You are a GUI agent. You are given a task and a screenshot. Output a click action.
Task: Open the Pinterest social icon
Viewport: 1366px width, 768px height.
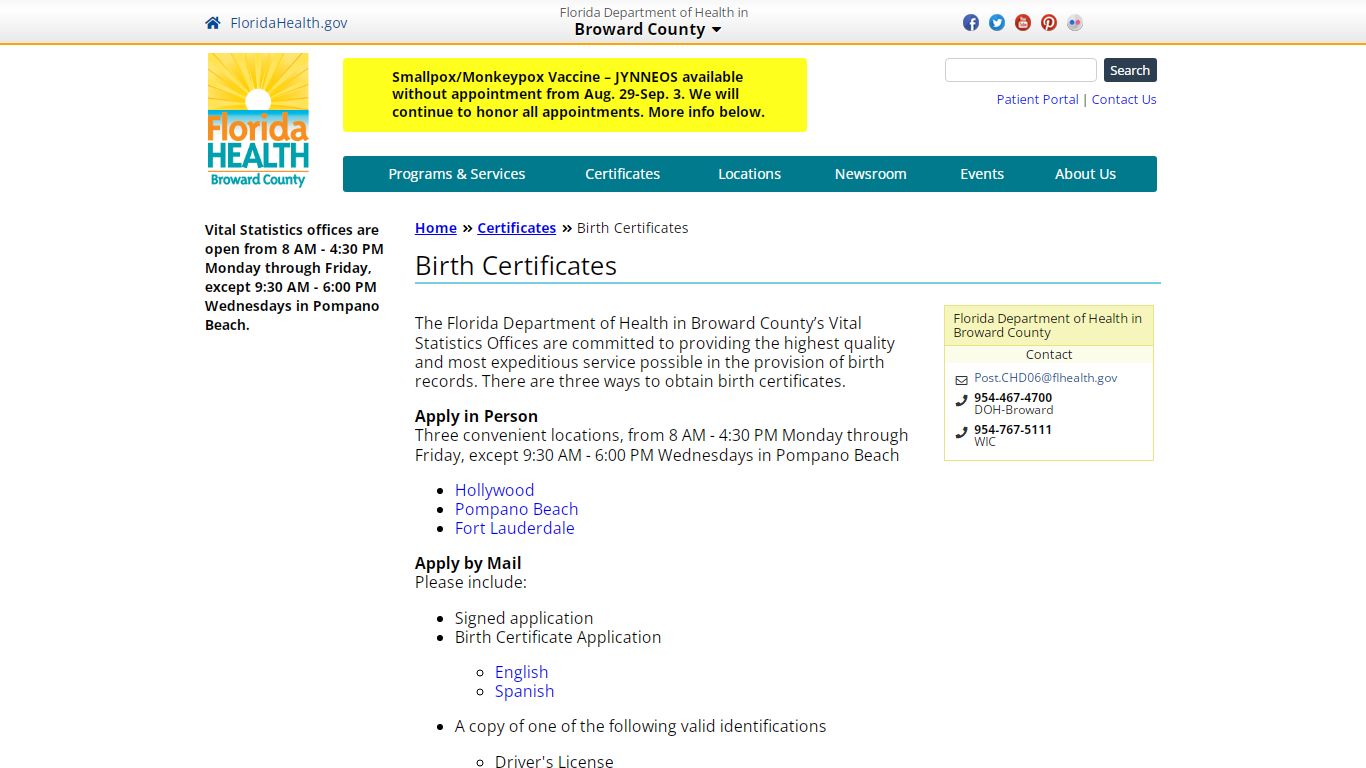pyautogui.click(x=1049, y=23)
